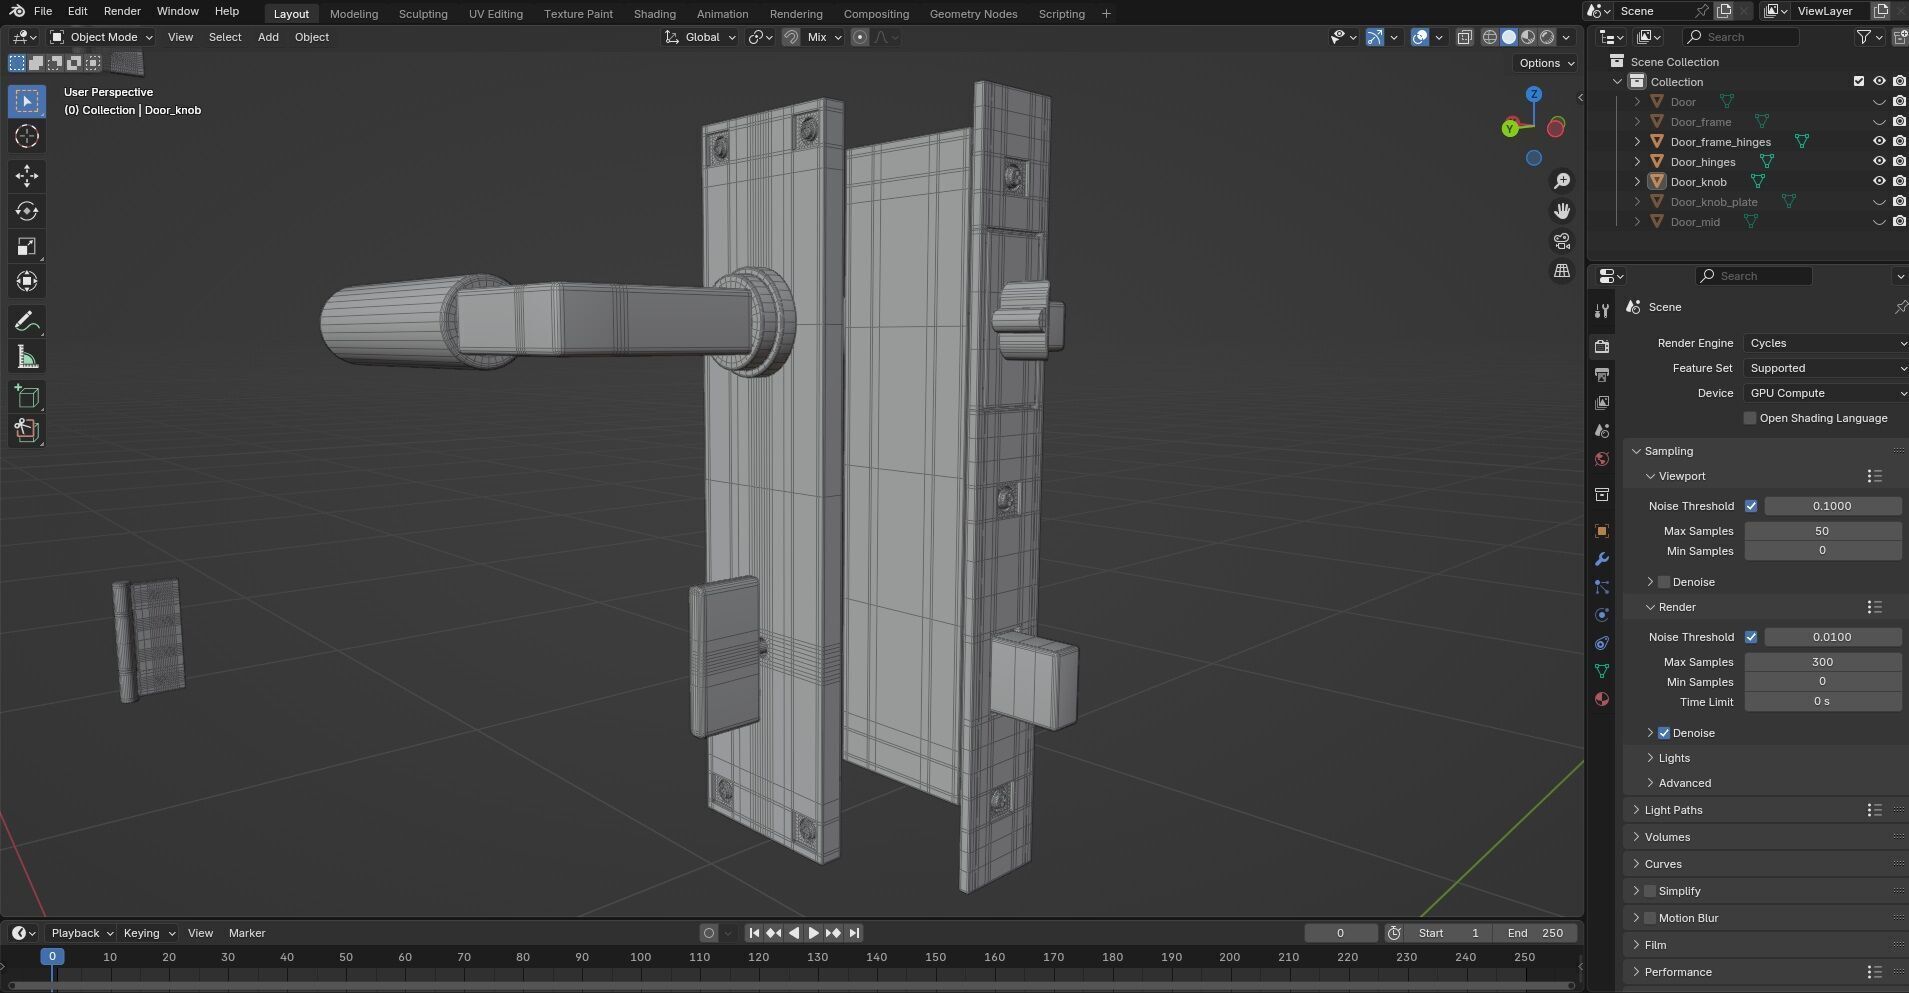Activate the Rotate tool
Screen dimensions: 1909x993
pyautogui.click(x=27, y=211)
